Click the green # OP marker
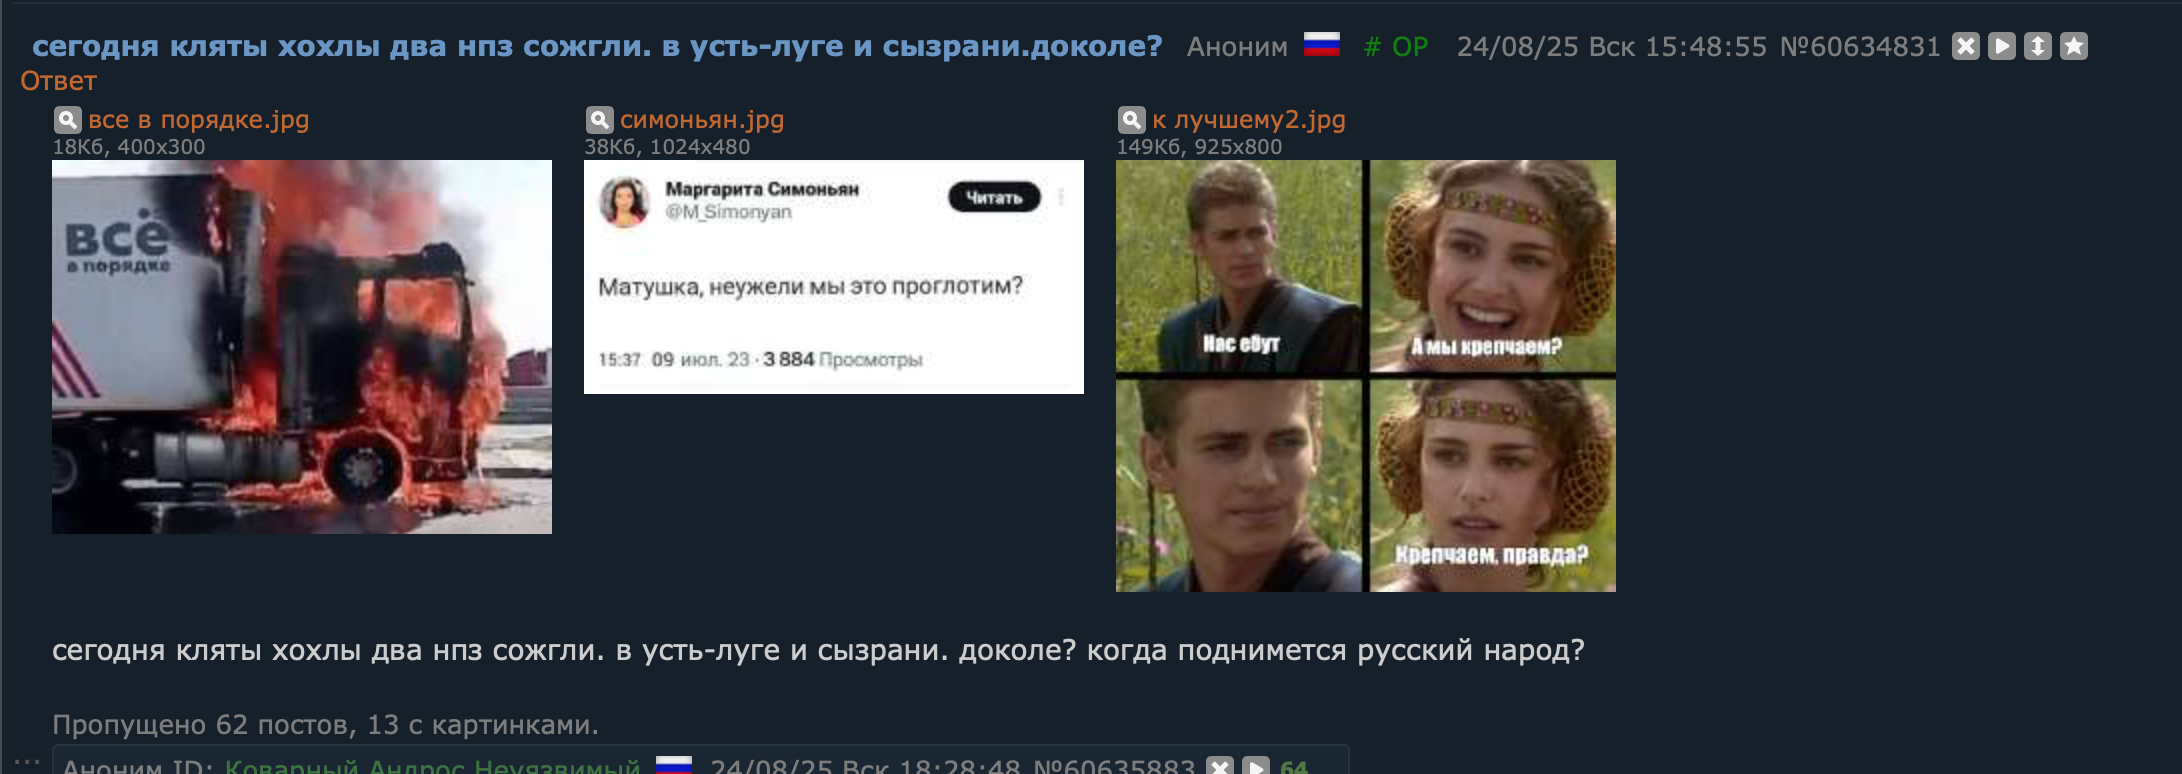 click(1396, 47)
